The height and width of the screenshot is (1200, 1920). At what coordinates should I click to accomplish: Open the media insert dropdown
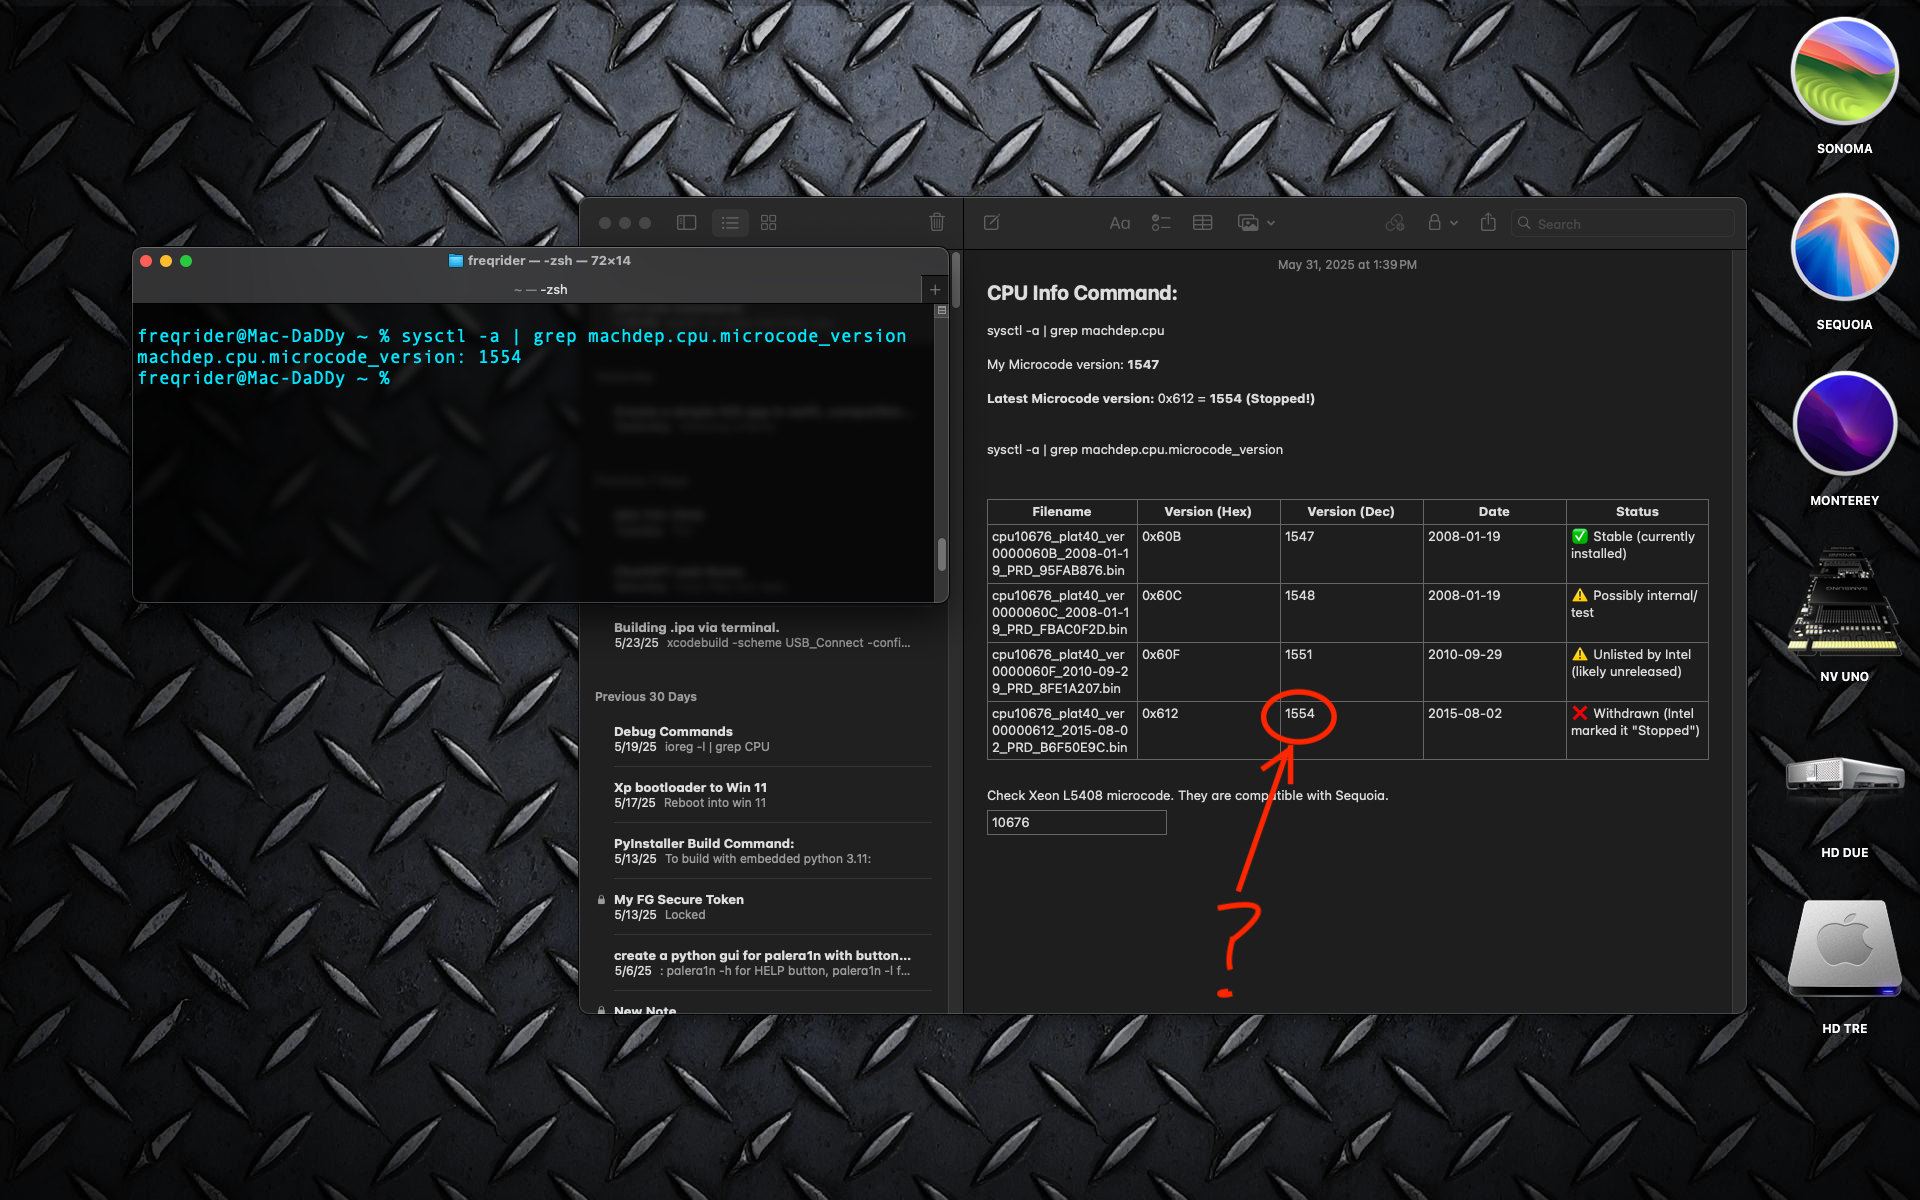[x=1256, y=223]
